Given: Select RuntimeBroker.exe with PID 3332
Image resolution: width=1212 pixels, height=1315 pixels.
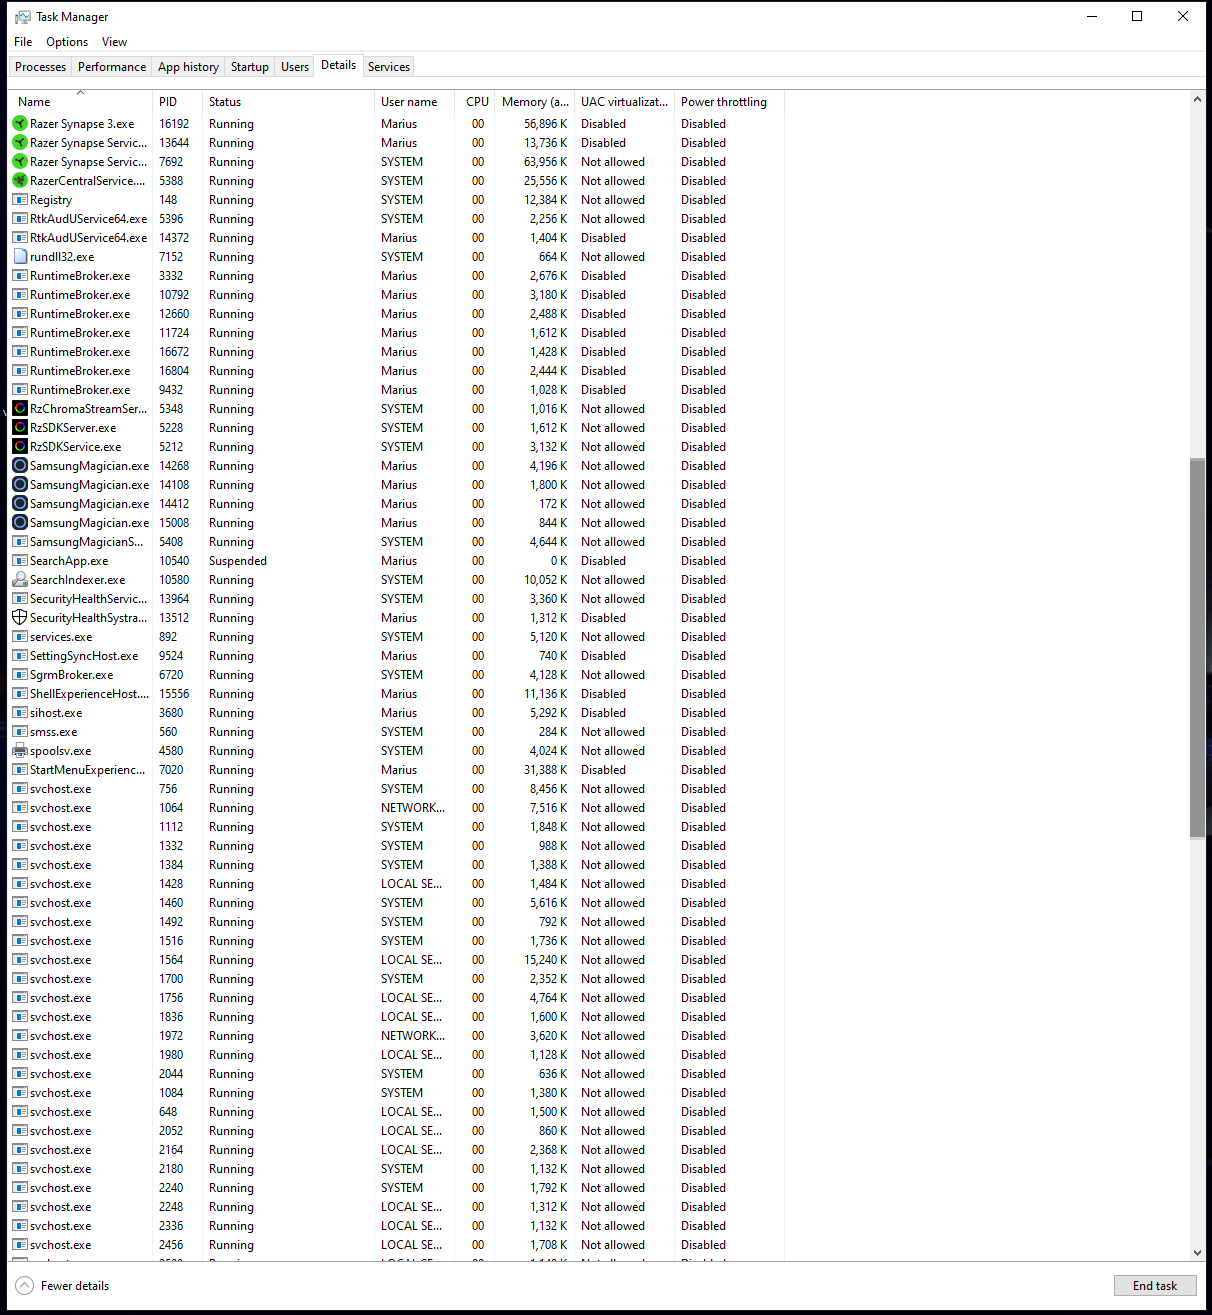Looking at the screenshot, I should point(396,276).
